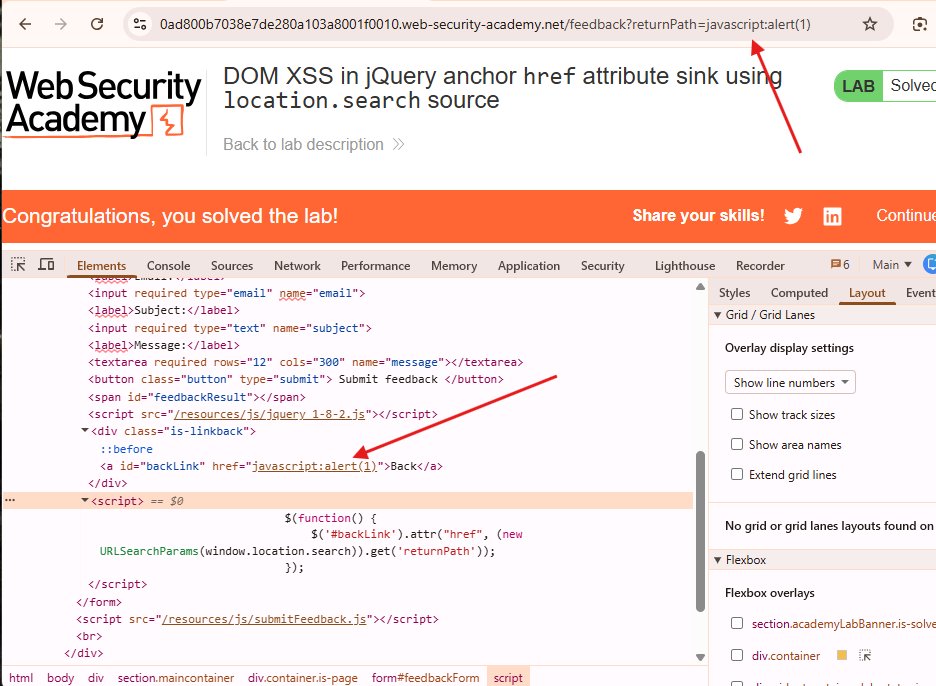
Task: Click the div.container element picker icon
Action: 865,656
